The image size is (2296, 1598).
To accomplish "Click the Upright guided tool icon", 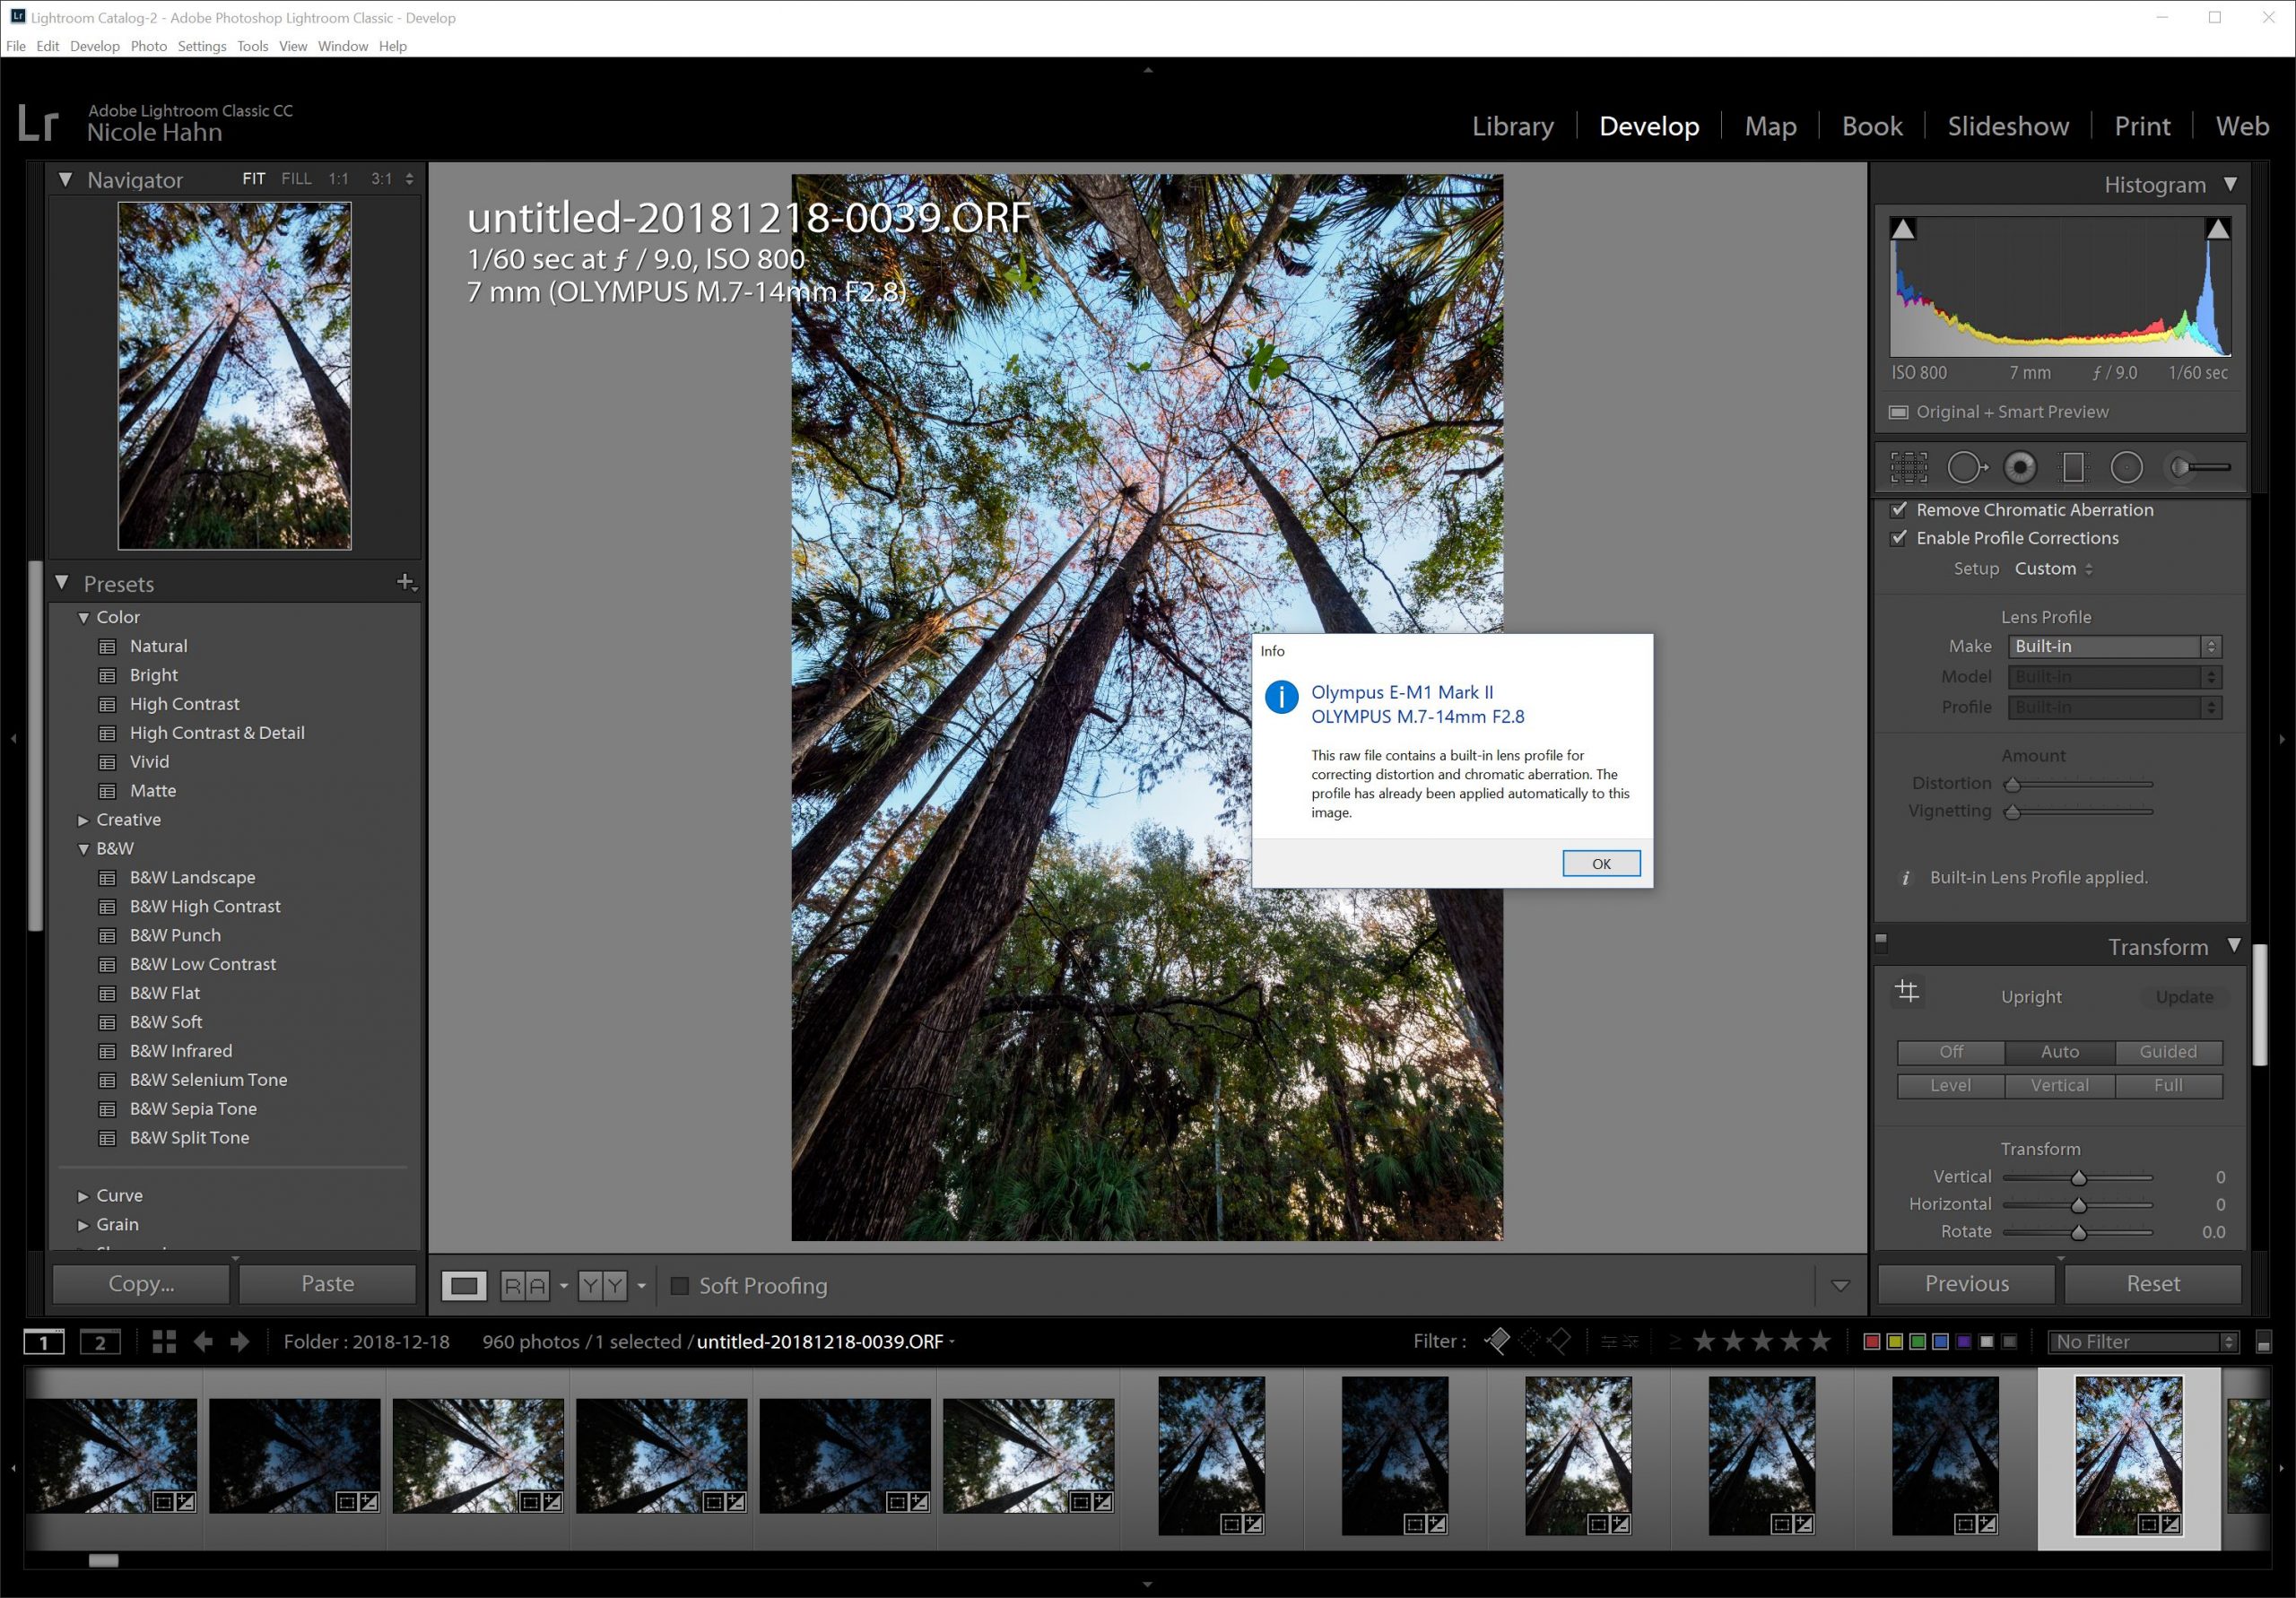I will coord(1907,992).
